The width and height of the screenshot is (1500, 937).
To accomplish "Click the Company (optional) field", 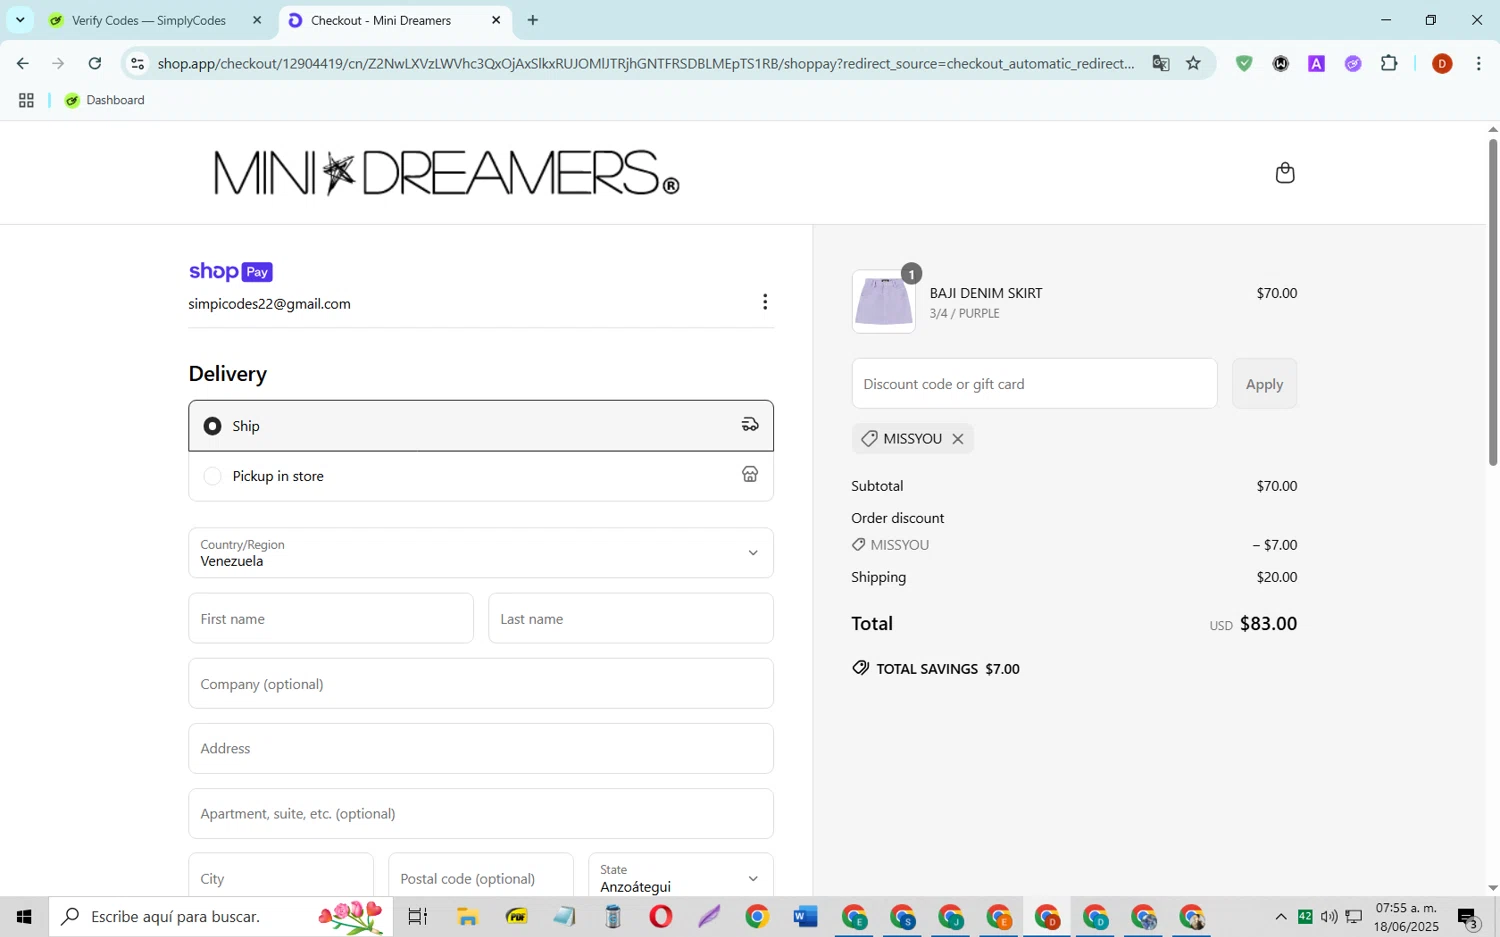I will [x=481, y=684].
